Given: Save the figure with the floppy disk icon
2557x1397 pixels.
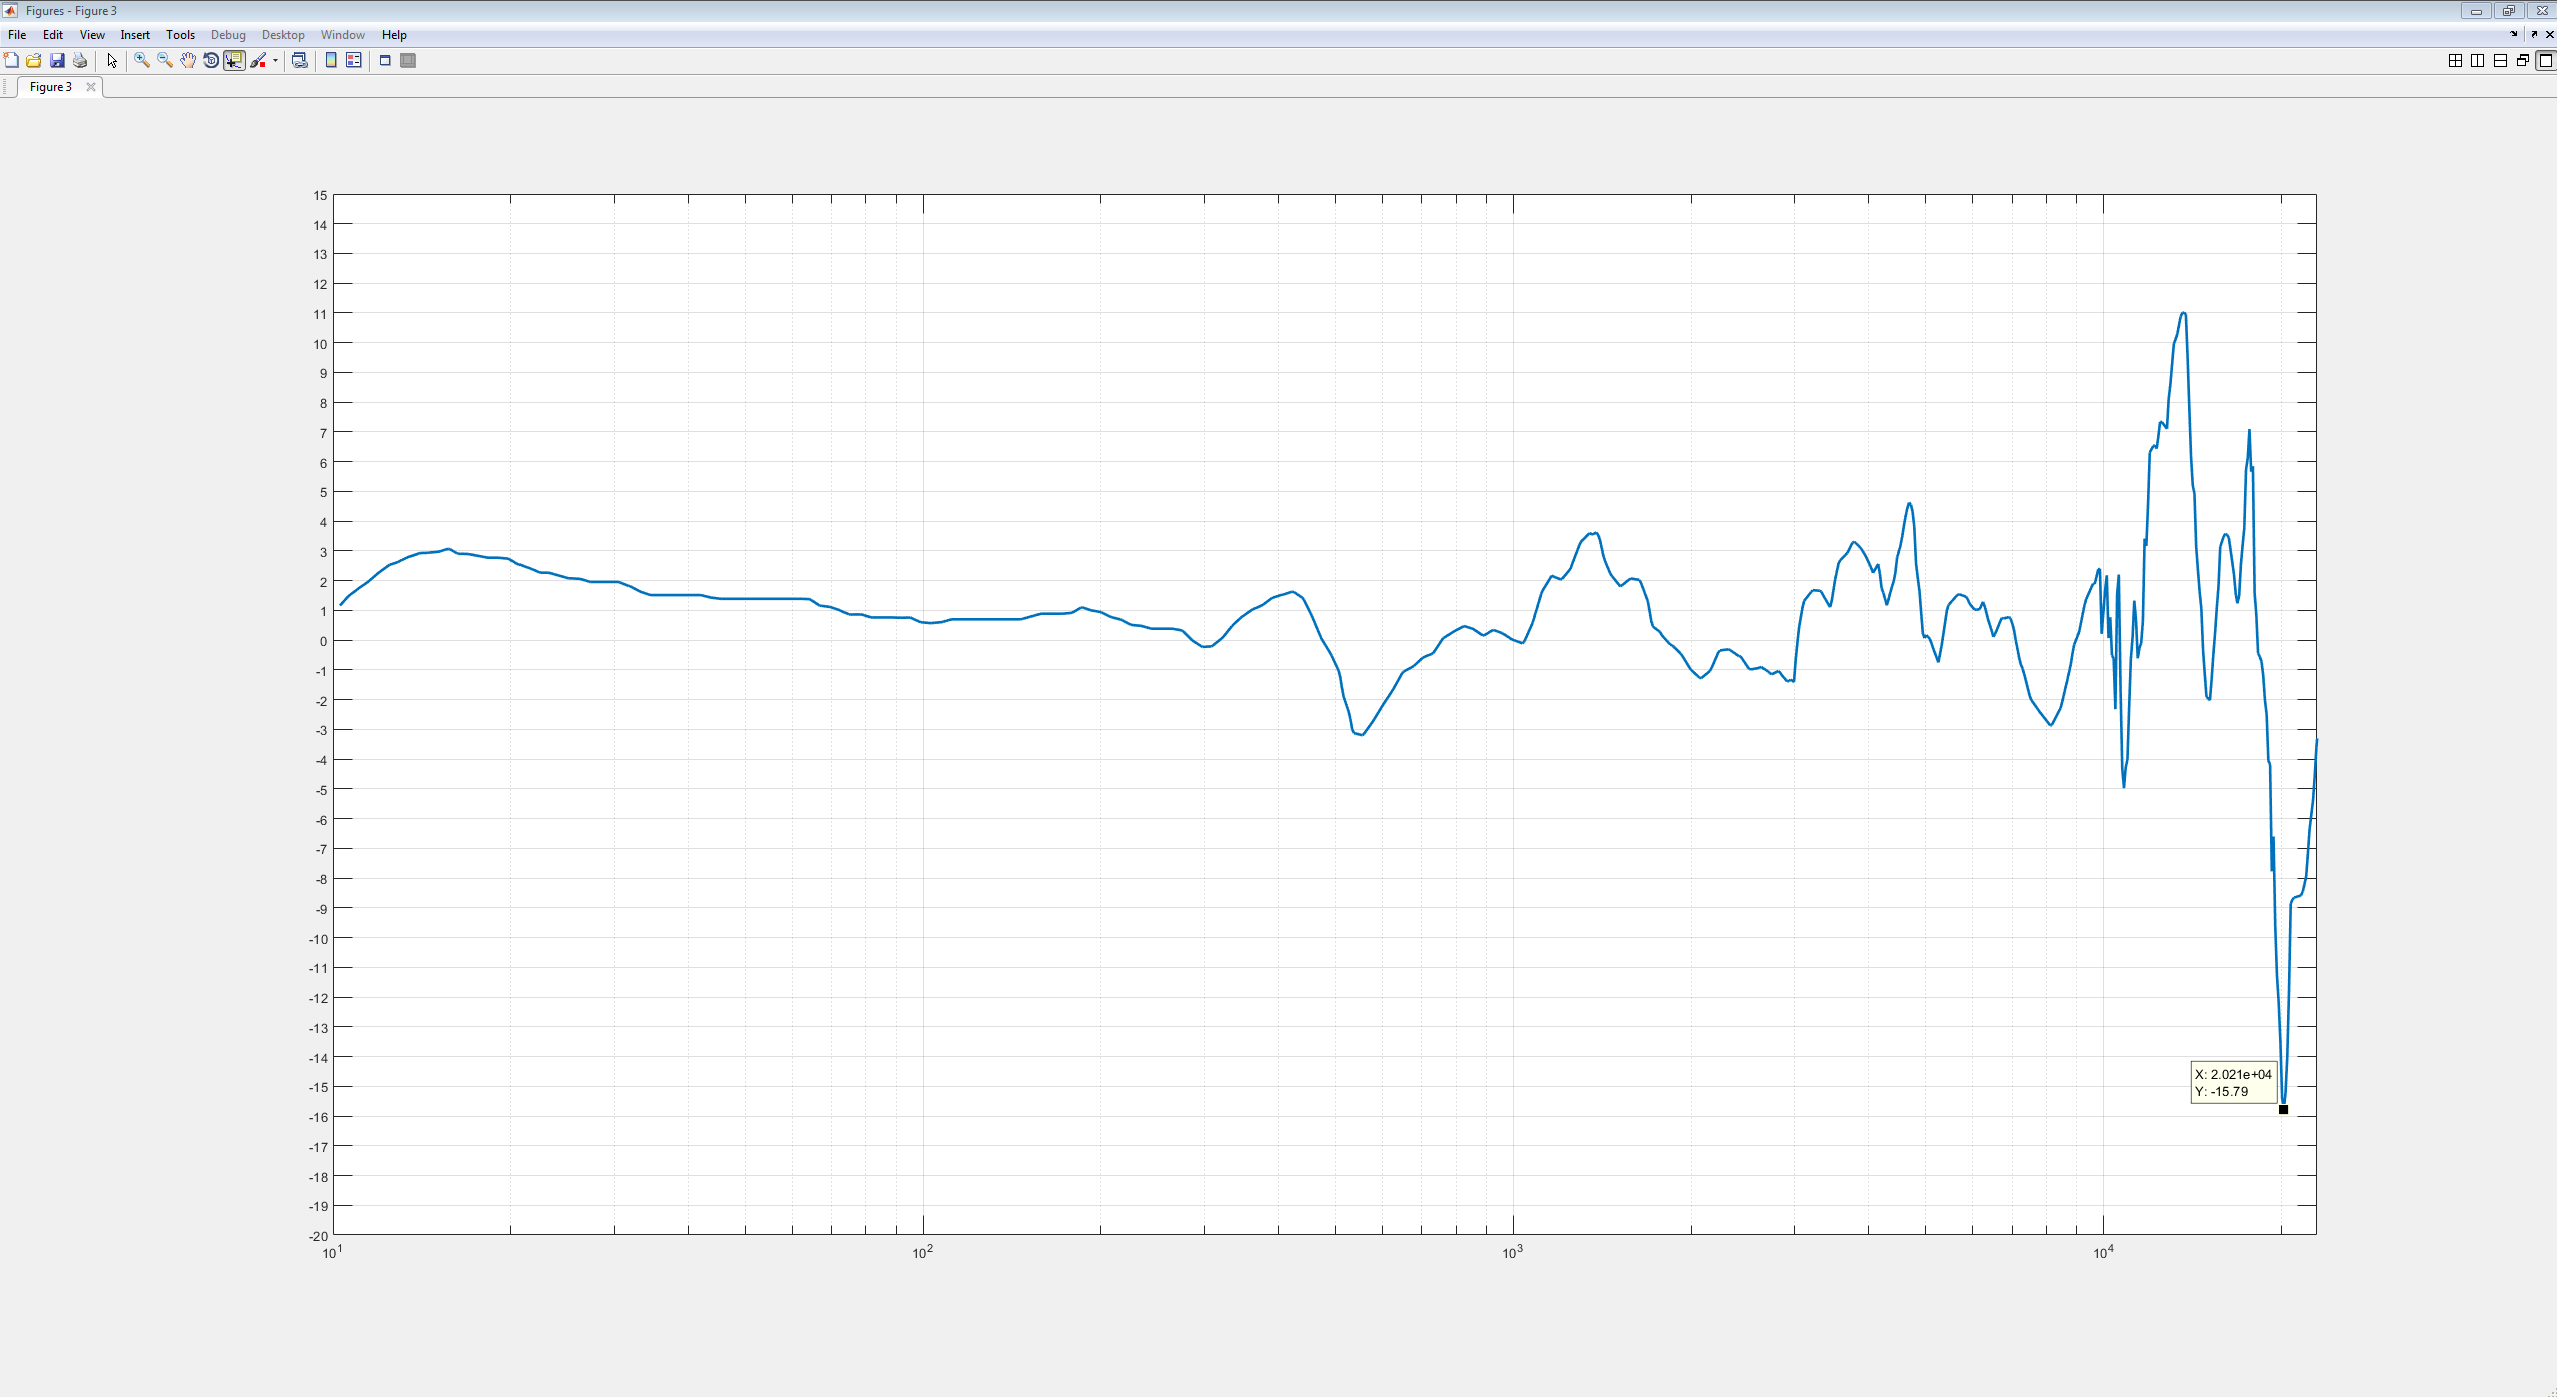Looking at the screenshot, I should 57,60.
